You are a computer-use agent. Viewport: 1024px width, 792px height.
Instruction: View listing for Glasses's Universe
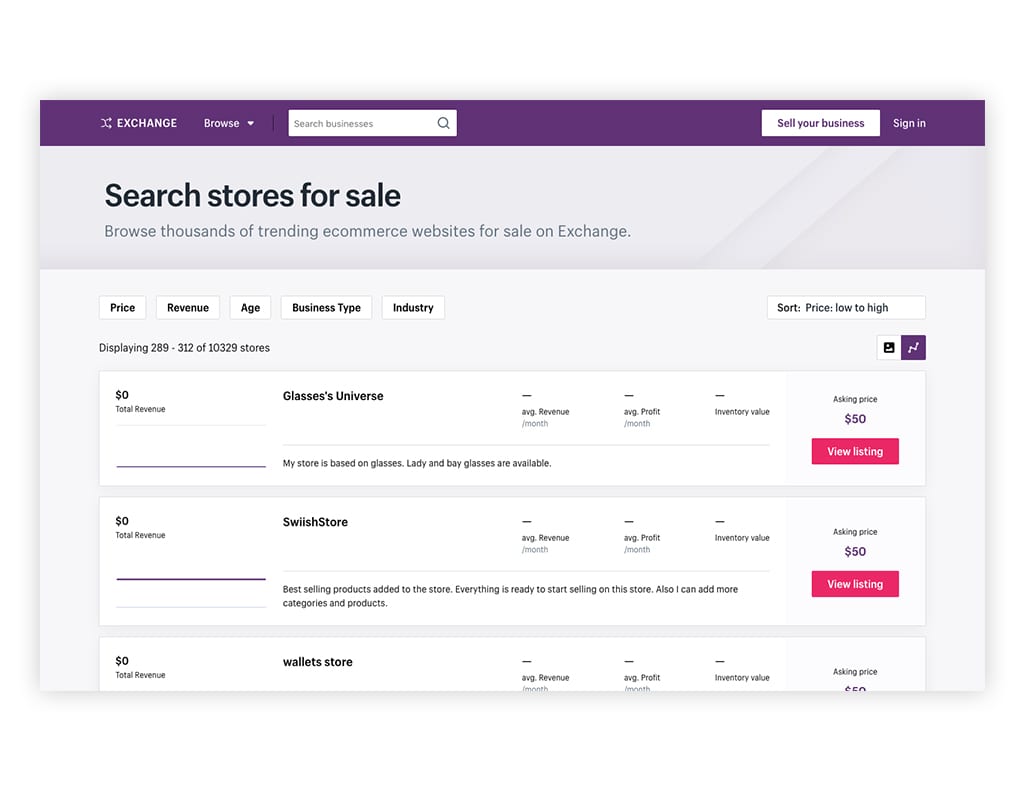click(x=854, y=451)
